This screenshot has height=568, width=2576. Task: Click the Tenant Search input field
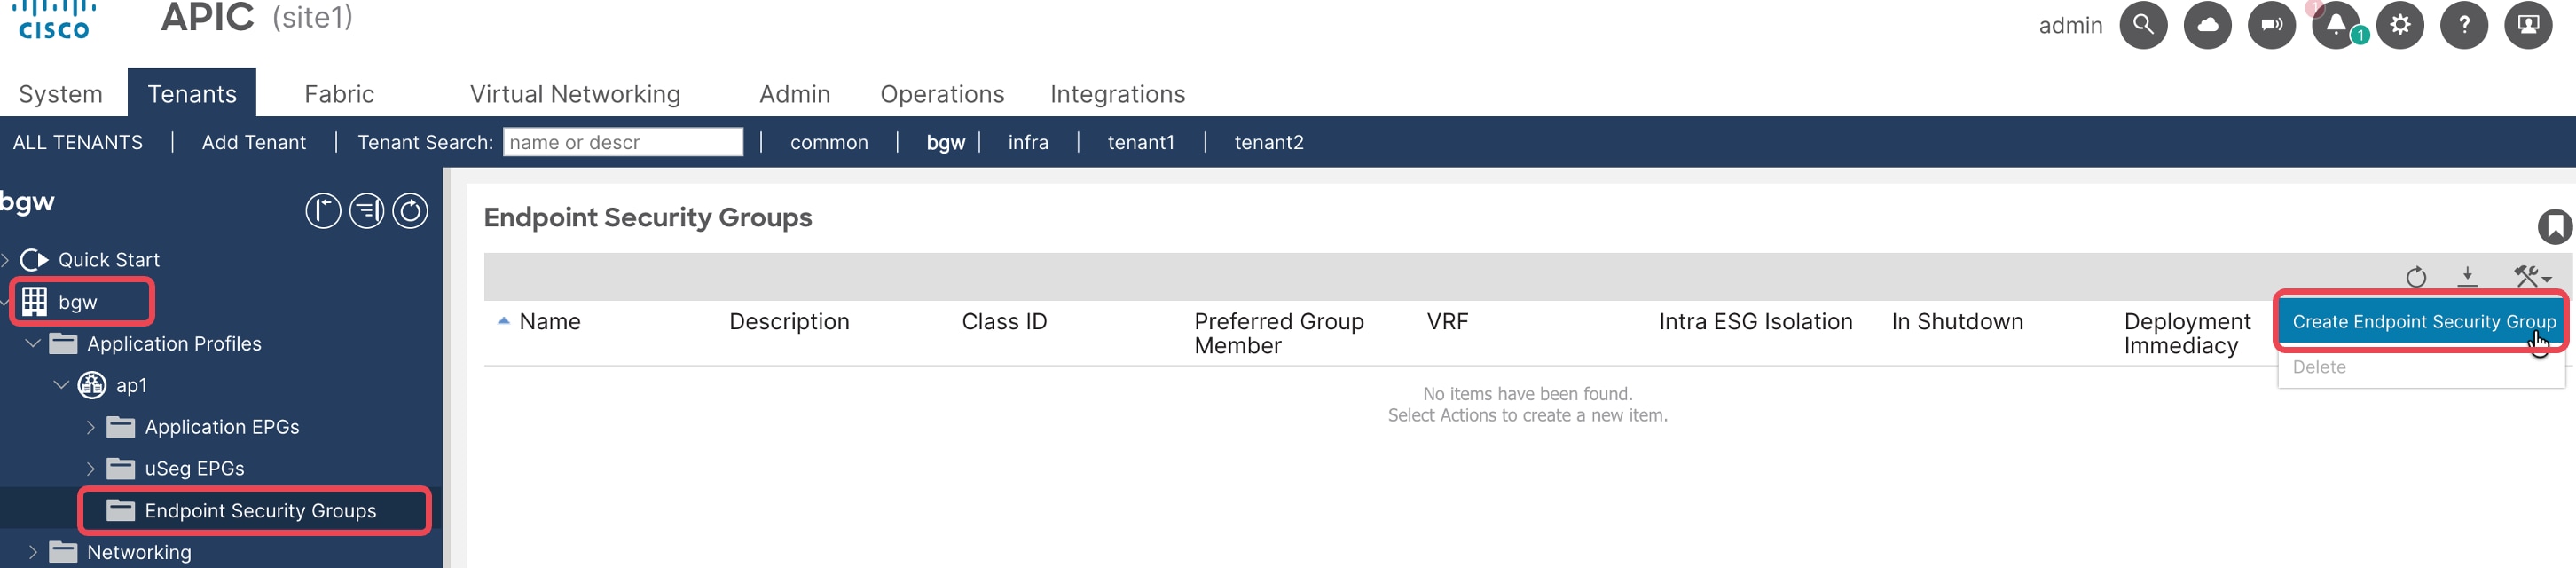click(622, 142)
